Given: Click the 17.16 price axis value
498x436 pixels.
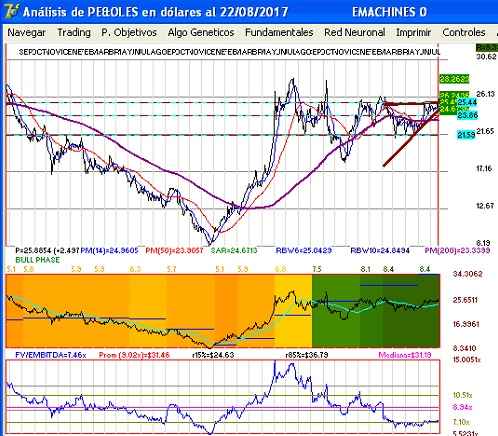Looking at the screenshot, I should click(484, 168).
